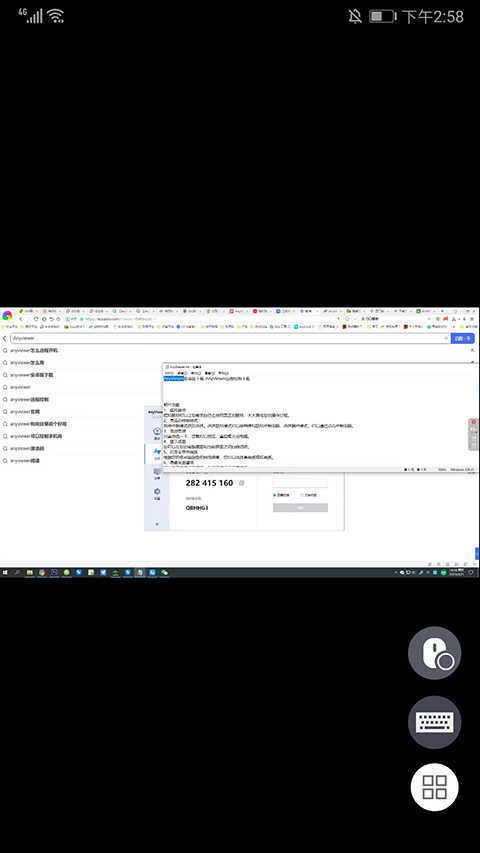
Task: Click the copy icon next to 282 415 160
Action: [x=242, y=483]
